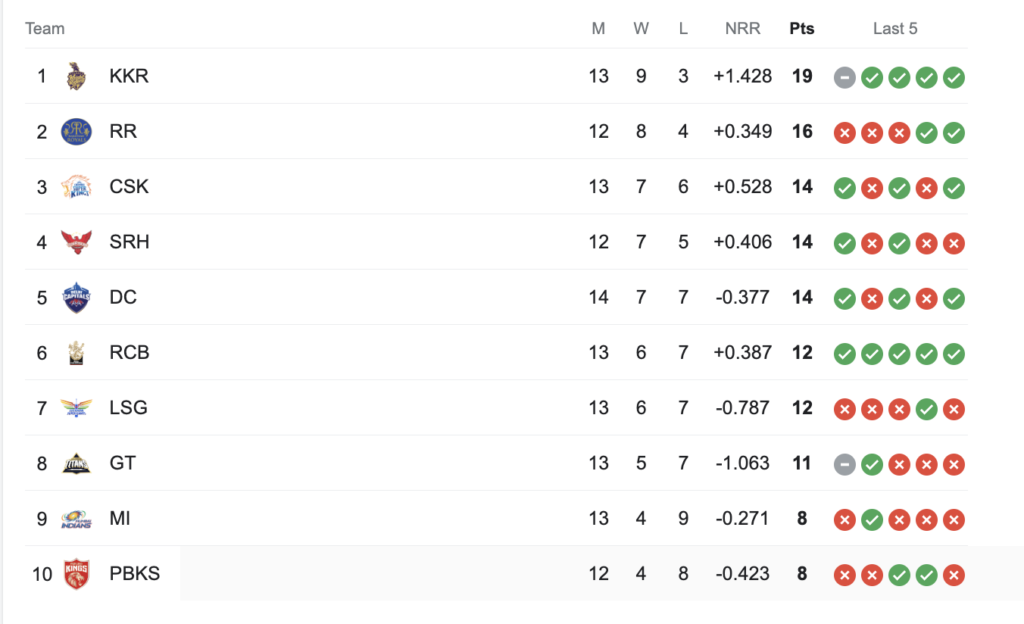
Task: Click MI's only green win icon
Action: [872, 520]
